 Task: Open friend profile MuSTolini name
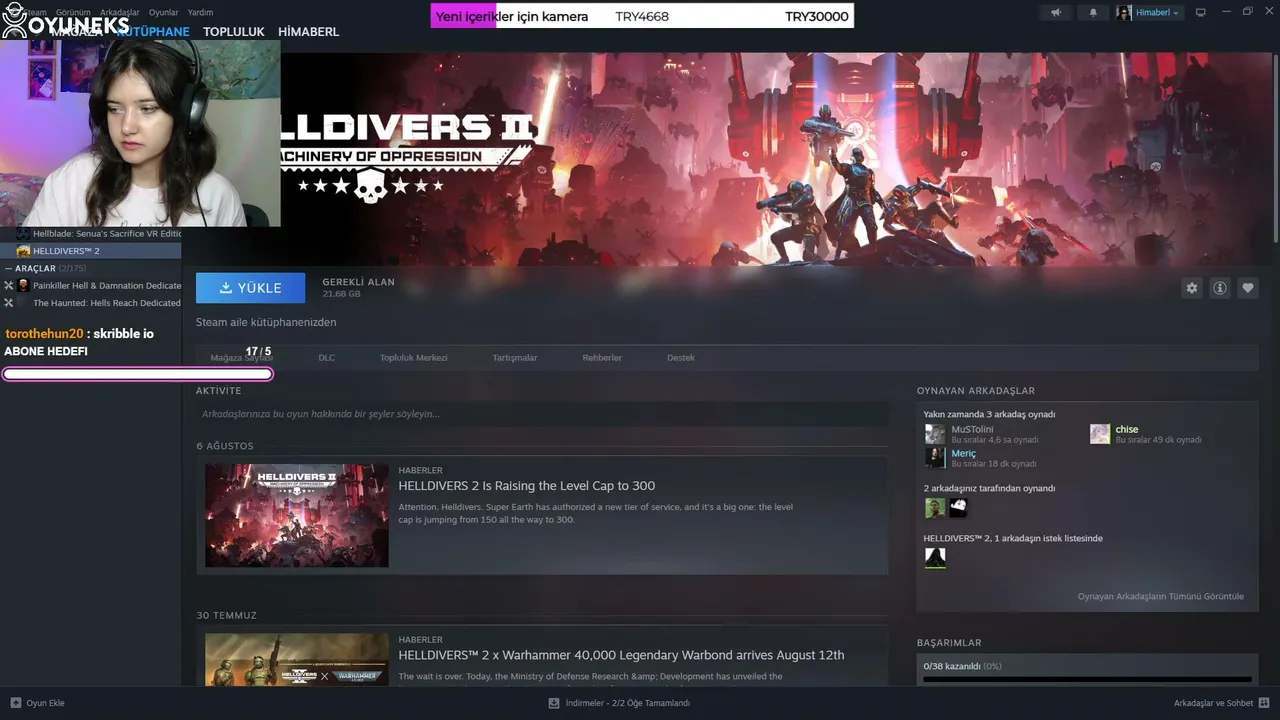[972, 429]
